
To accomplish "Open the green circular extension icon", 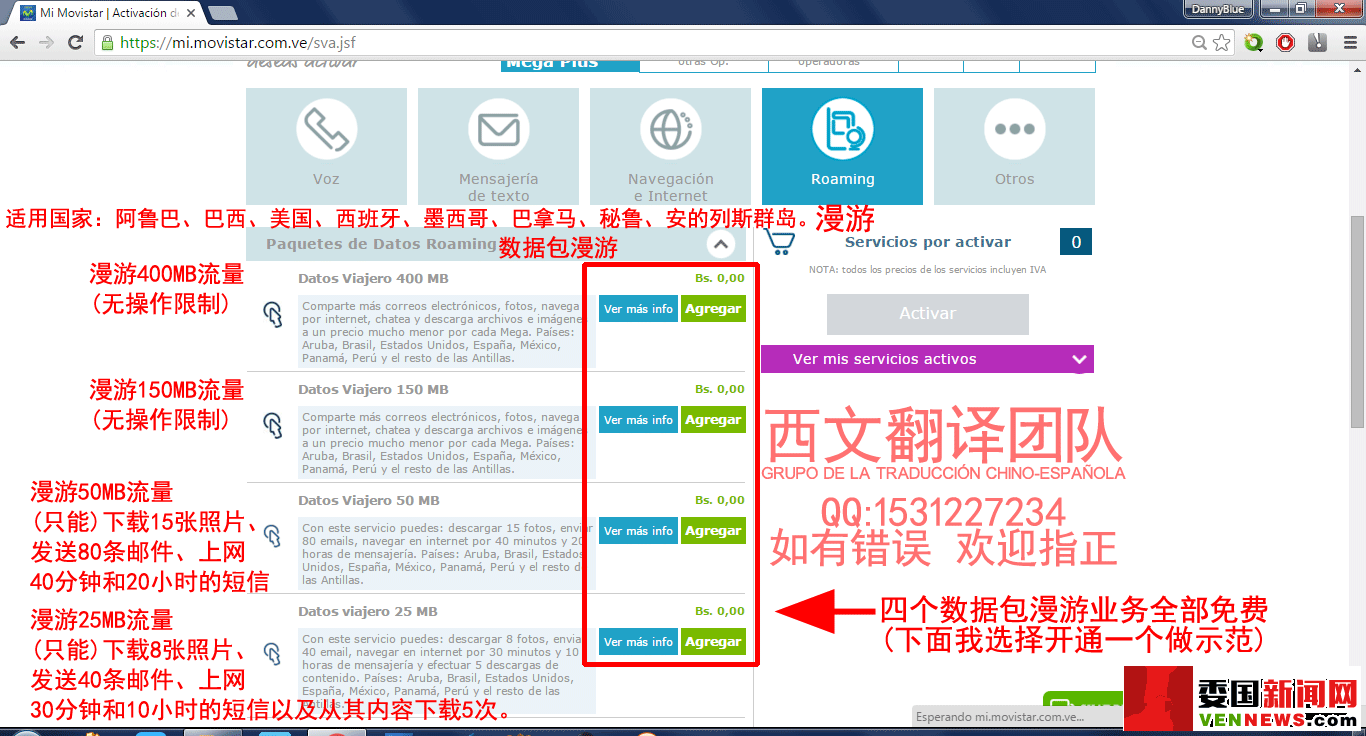I will pyautogui.click(x=1253, y=43).
